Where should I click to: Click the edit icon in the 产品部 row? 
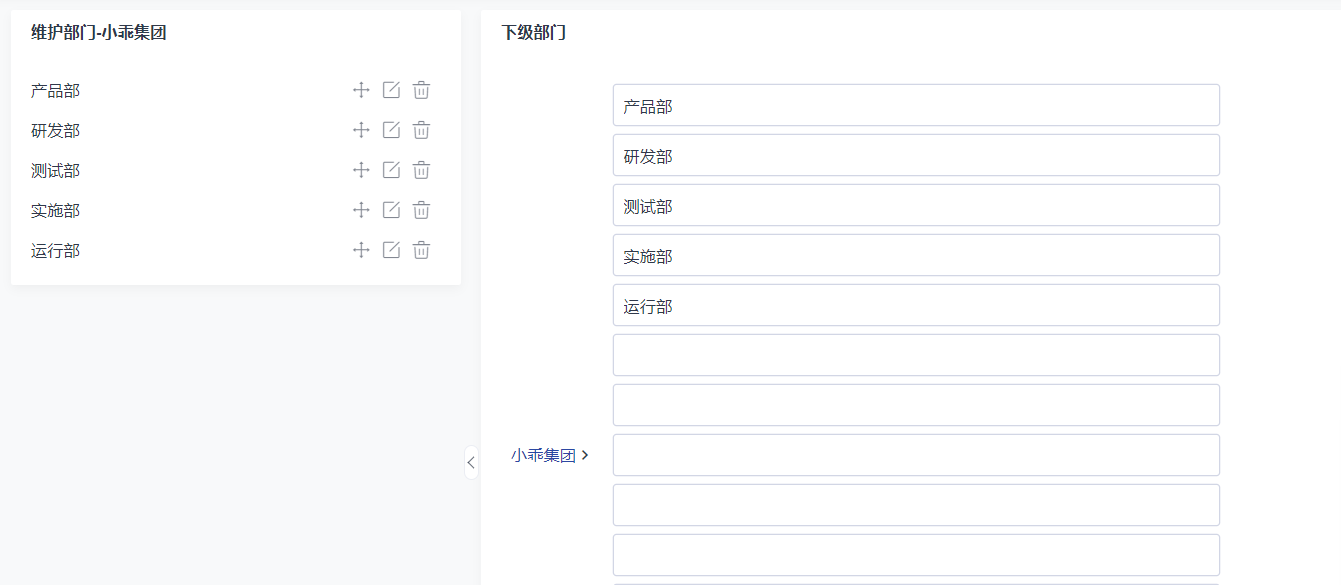pyautogui.click(x=391, y=89)
